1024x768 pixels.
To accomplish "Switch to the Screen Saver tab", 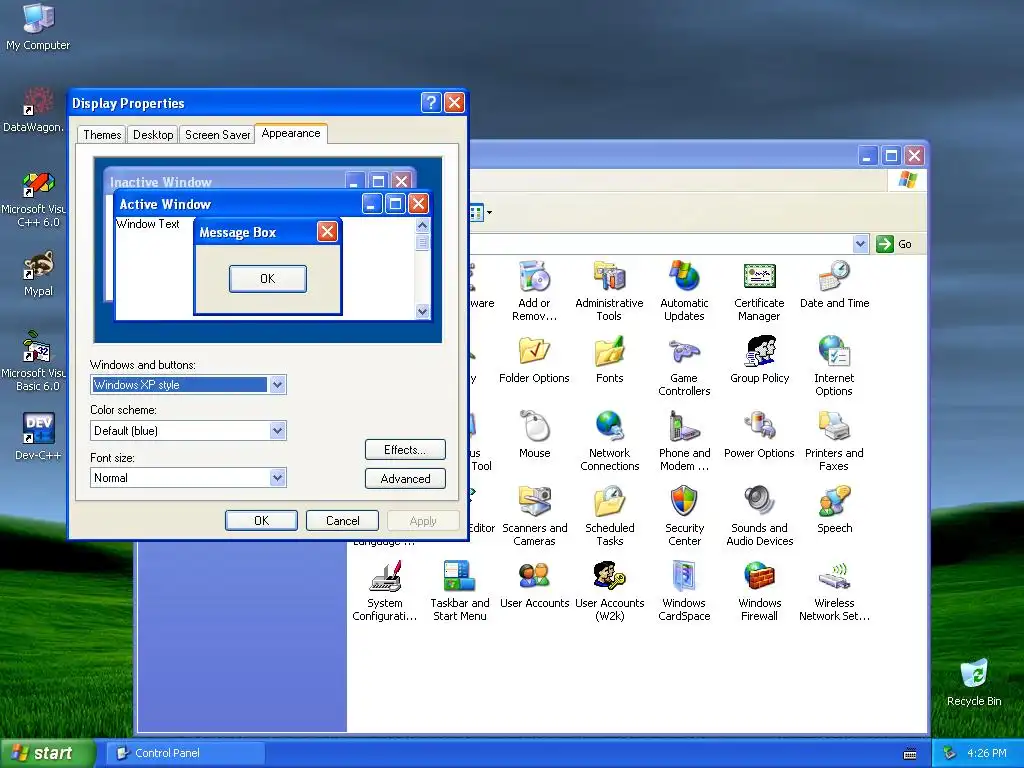I will point(217,135).
